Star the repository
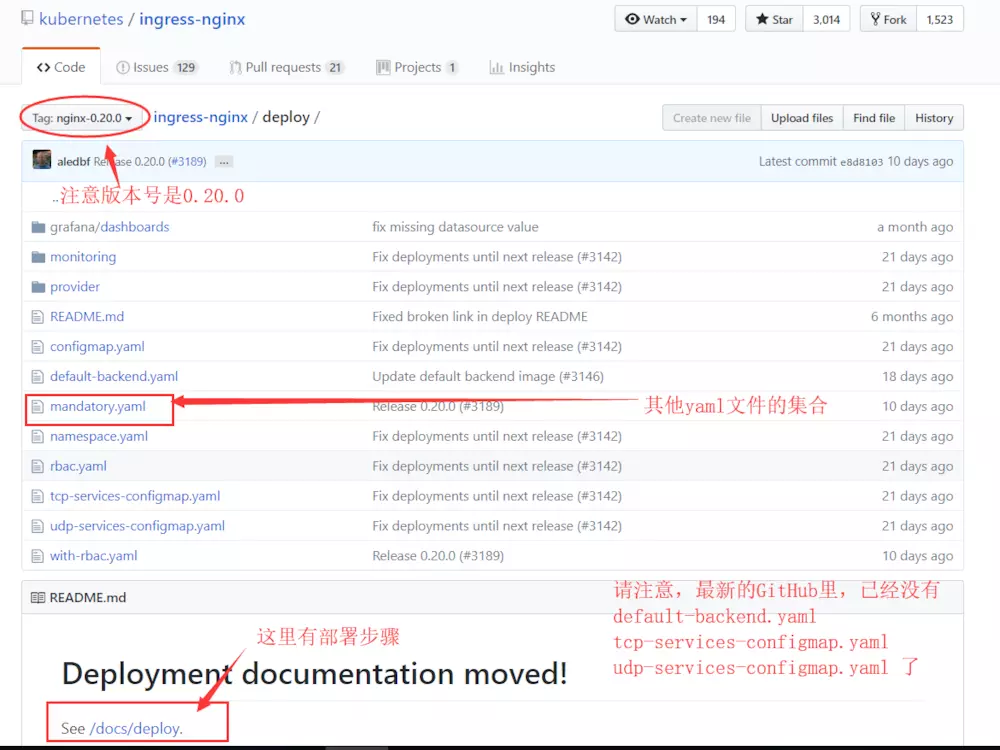 pyautogui.click(x=774, y=19)
